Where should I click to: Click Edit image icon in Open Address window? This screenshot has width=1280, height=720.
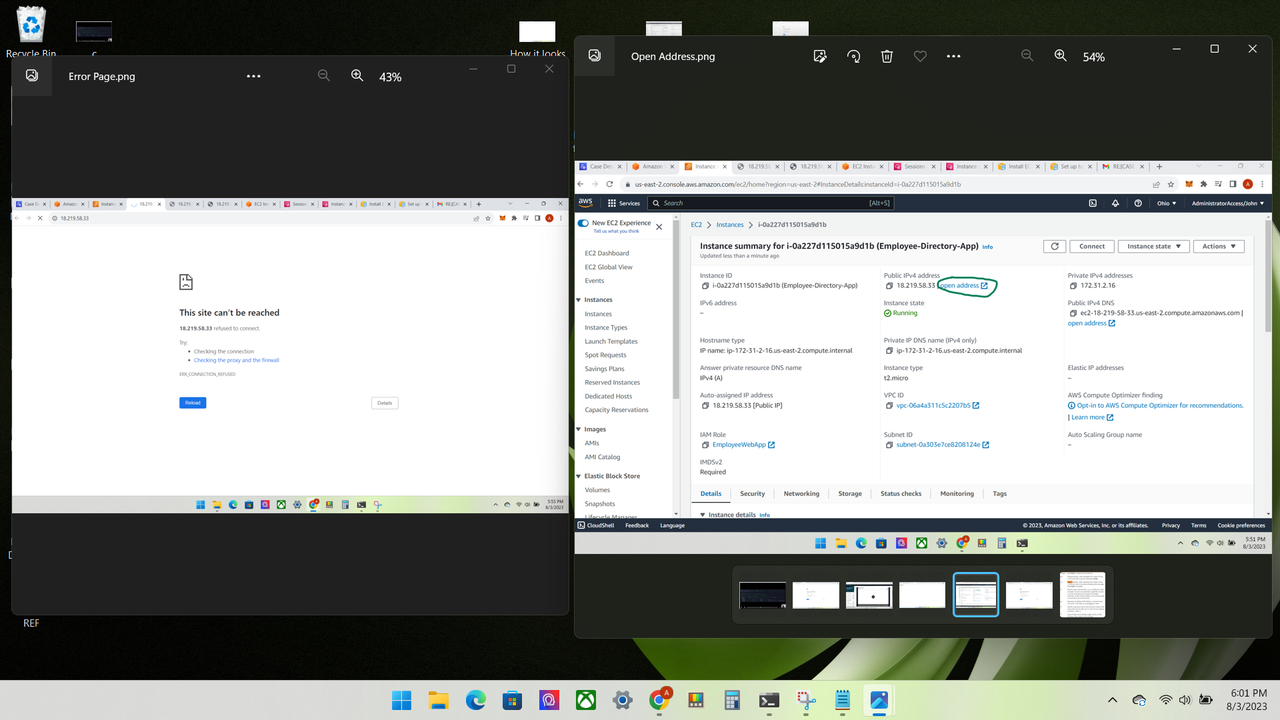pyautogui.click(x=820, y=57)
